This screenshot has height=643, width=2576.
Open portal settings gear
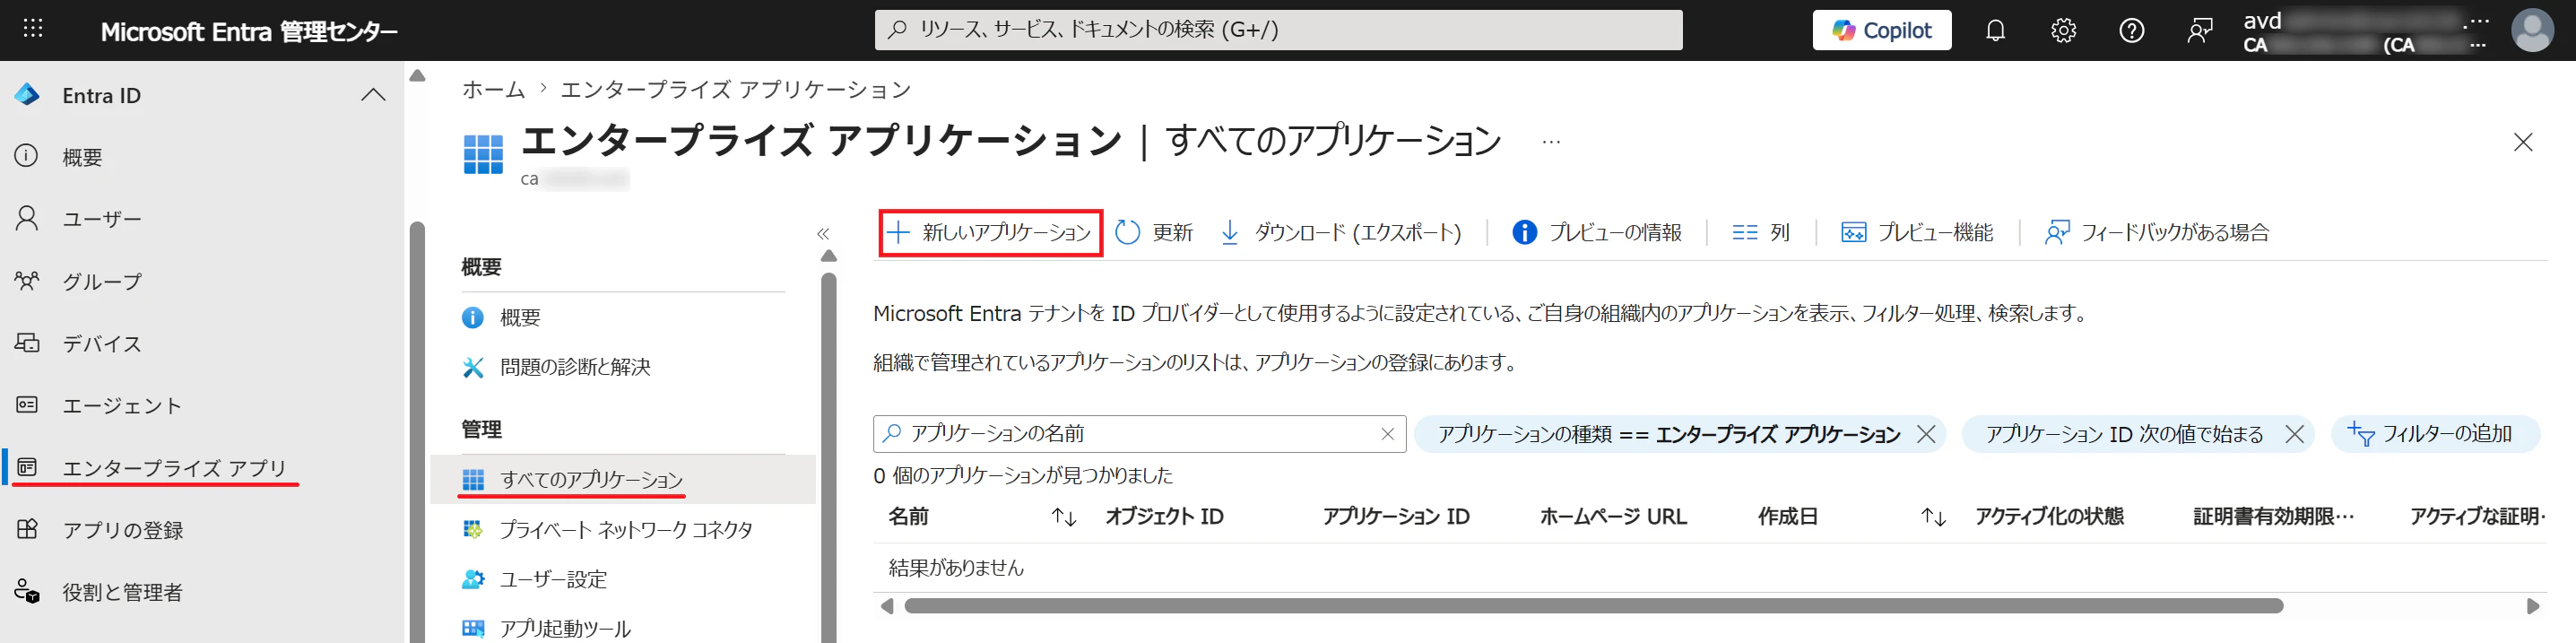(2063, 30)
